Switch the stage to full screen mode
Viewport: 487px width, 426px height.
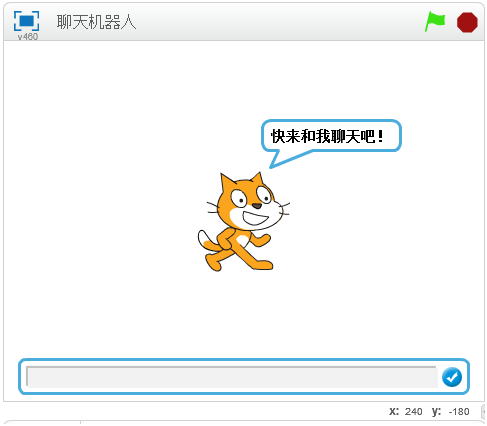tap(26, 21)
